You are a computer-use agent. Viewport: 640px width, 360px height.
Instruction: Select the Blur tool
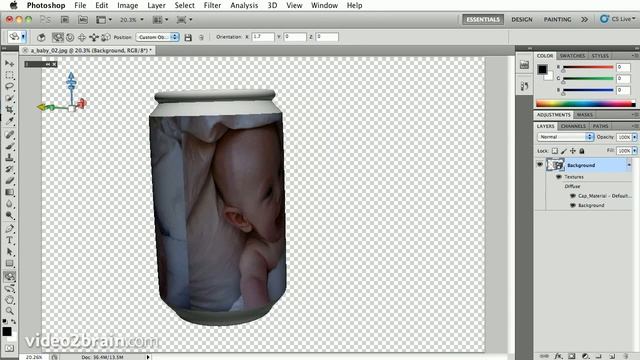(9, 204)
